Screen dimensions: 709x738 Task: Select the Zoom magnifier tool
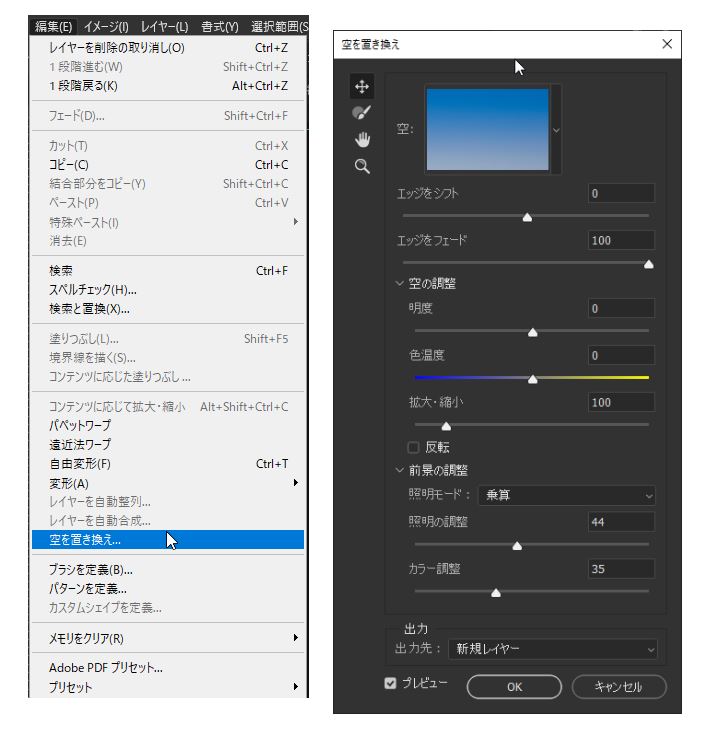pos(362,167)
